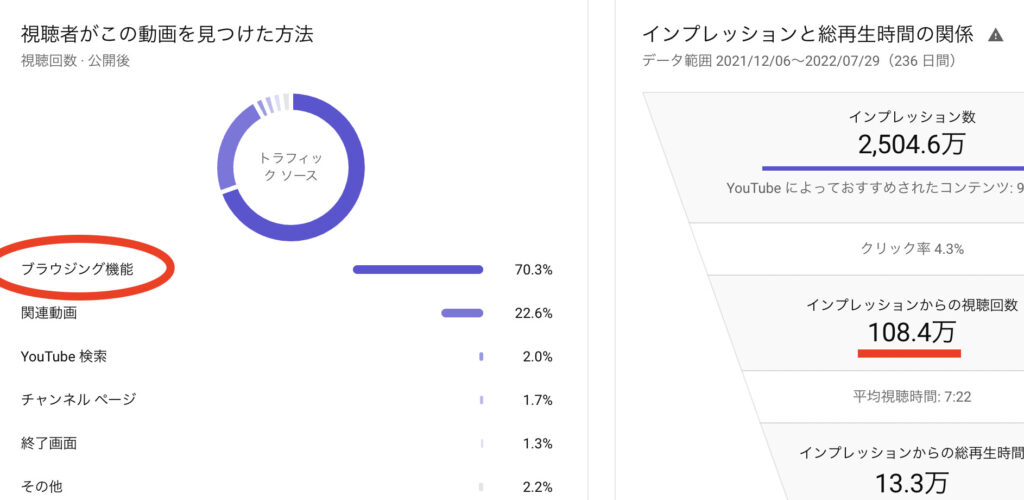
Task: Click the 13.3万 total watch time value
Action: [x=912, y=483]
